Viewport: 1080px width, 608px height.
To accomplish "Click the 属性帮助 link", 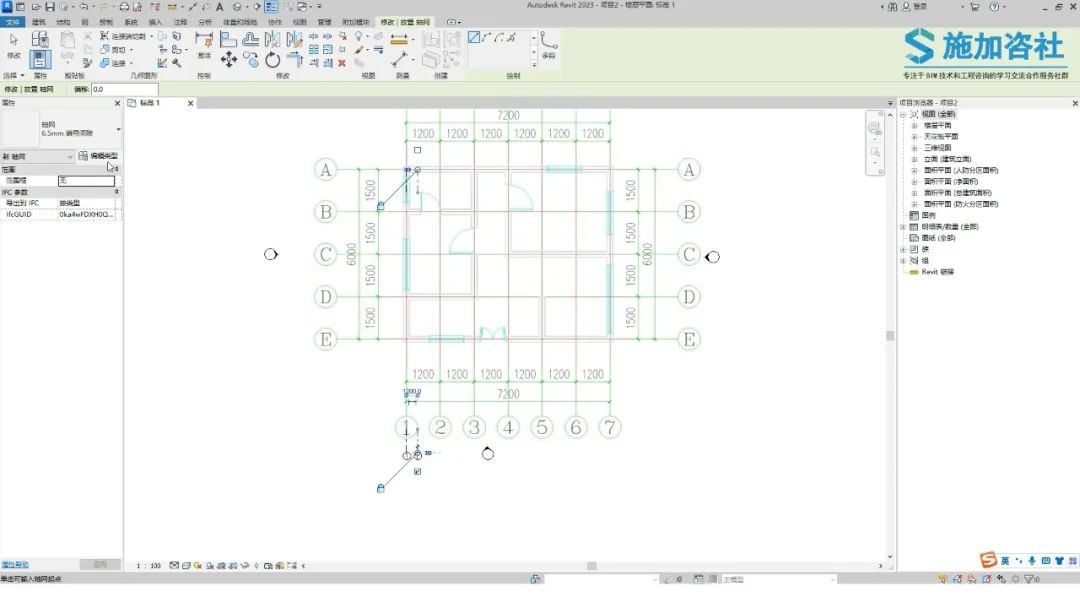I will coord(15,565).
